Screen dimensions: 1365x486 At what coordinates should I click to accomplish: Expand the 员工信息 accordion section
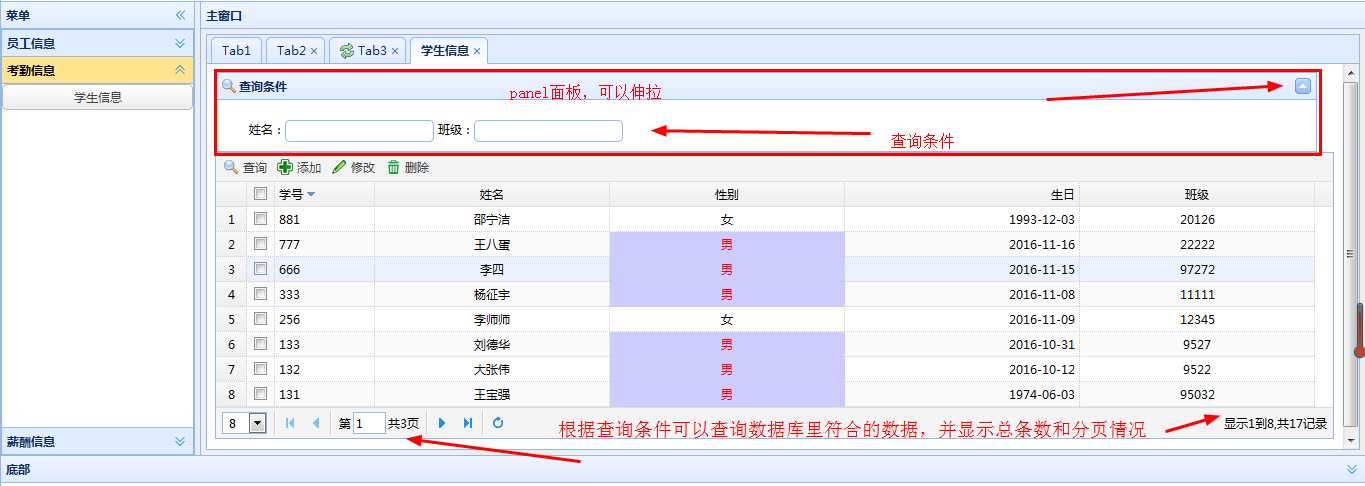181,43
